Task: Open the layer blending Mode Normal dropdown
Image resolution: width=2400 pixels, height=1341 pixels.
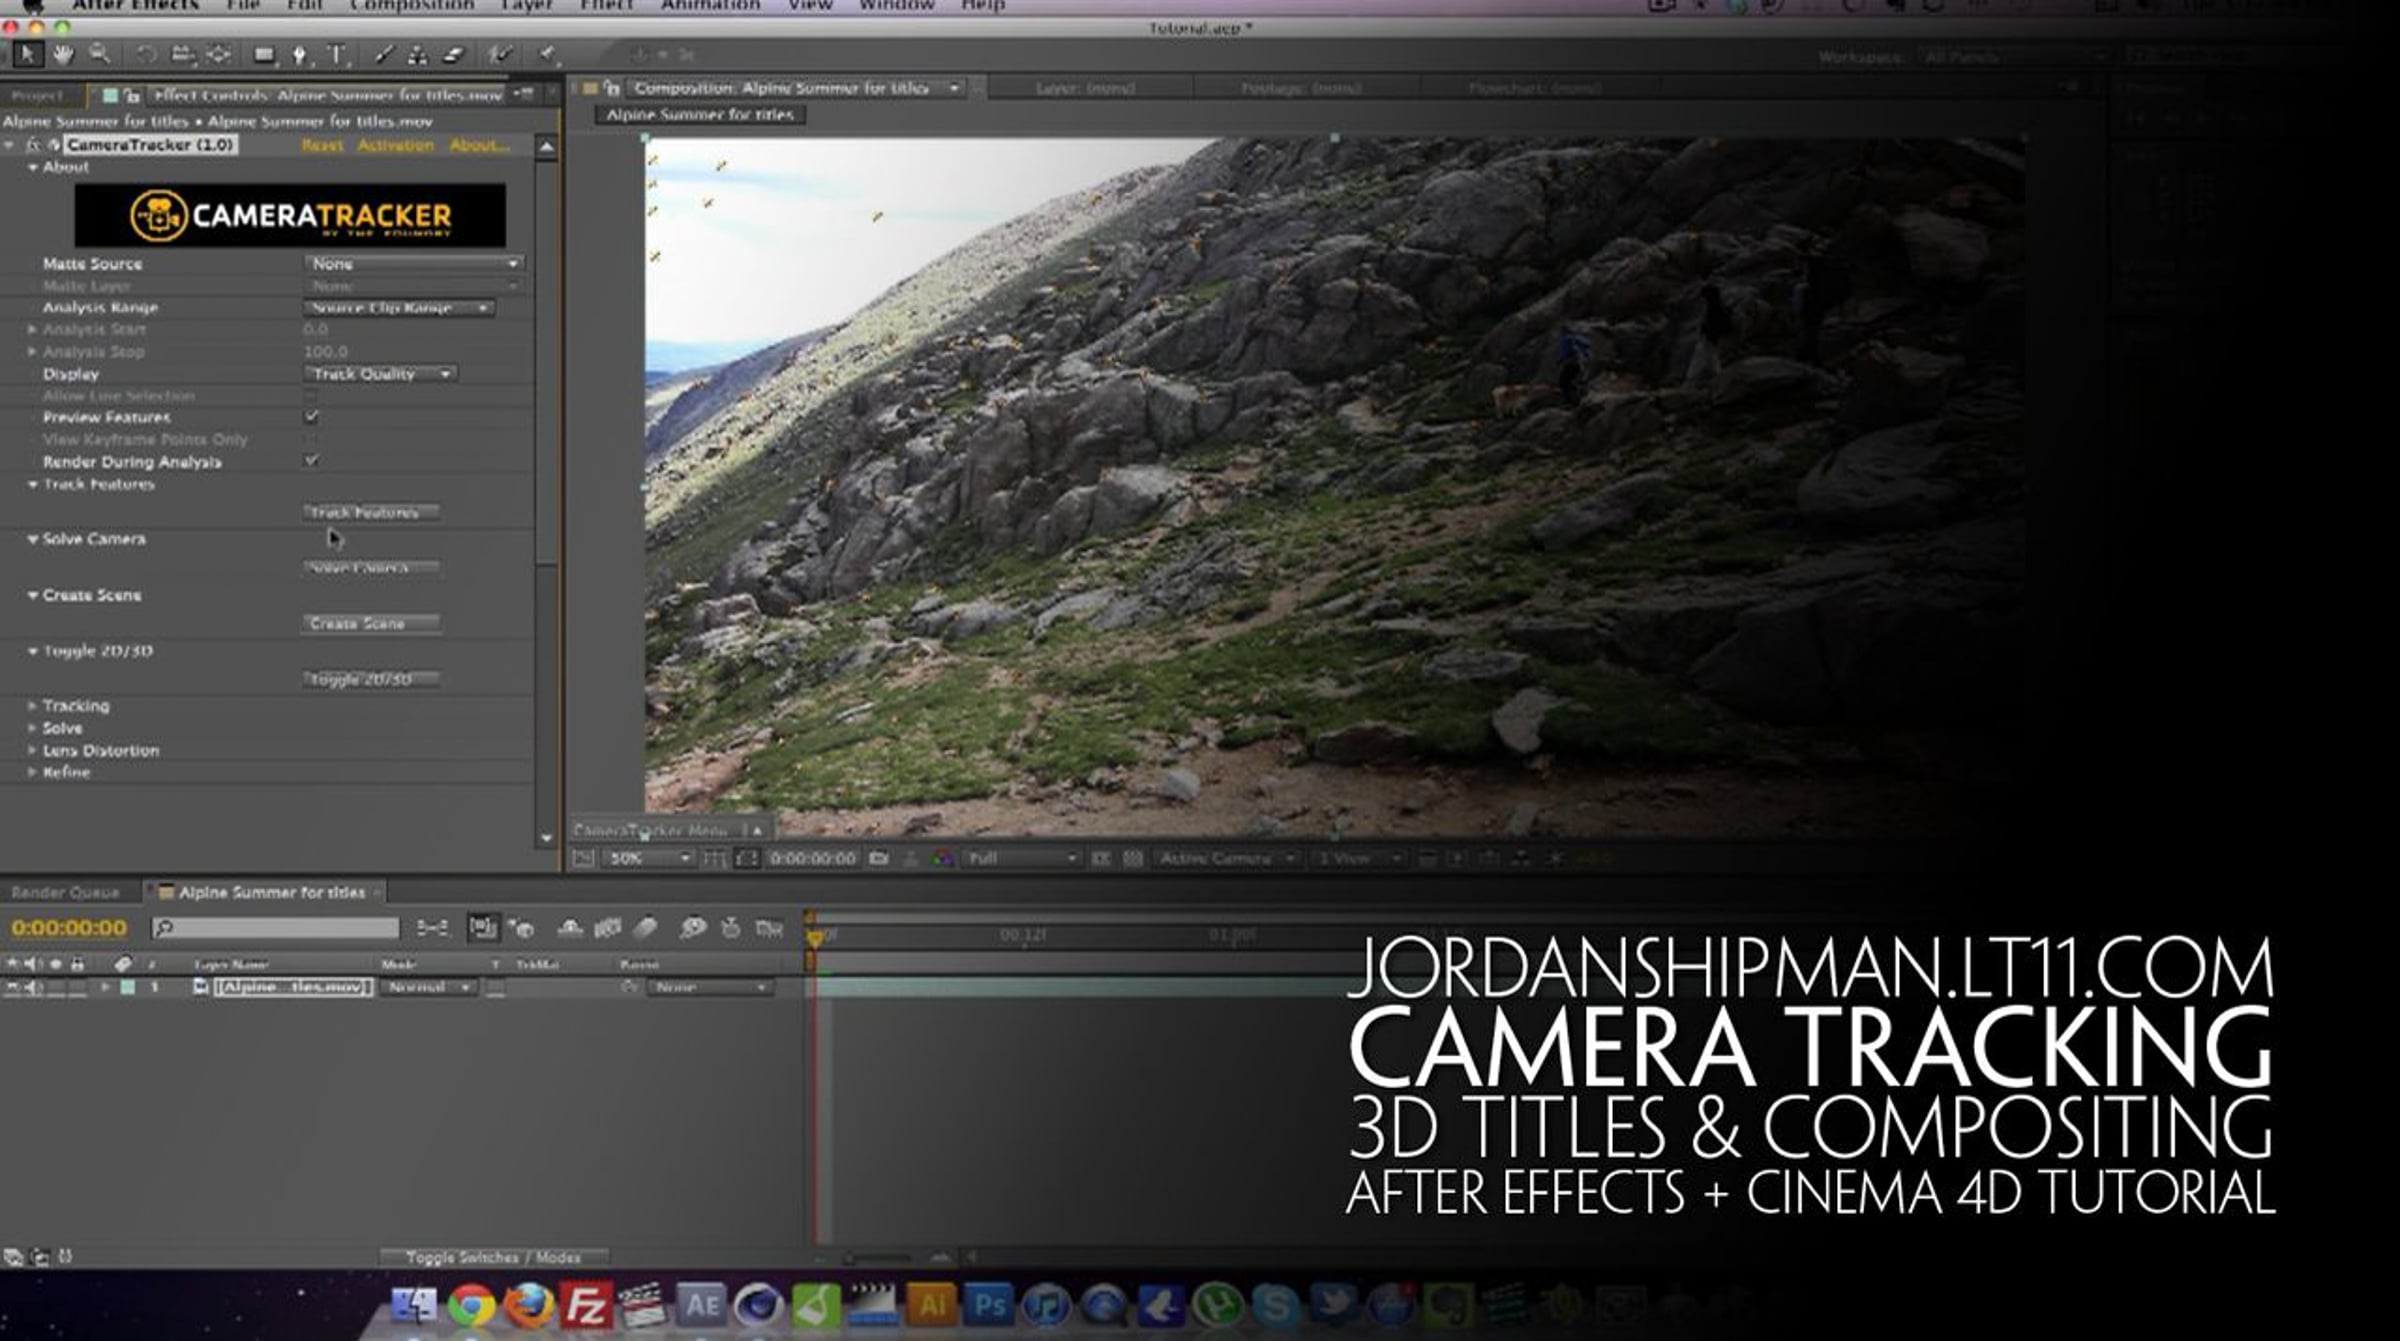Action: tap(429, 987)
